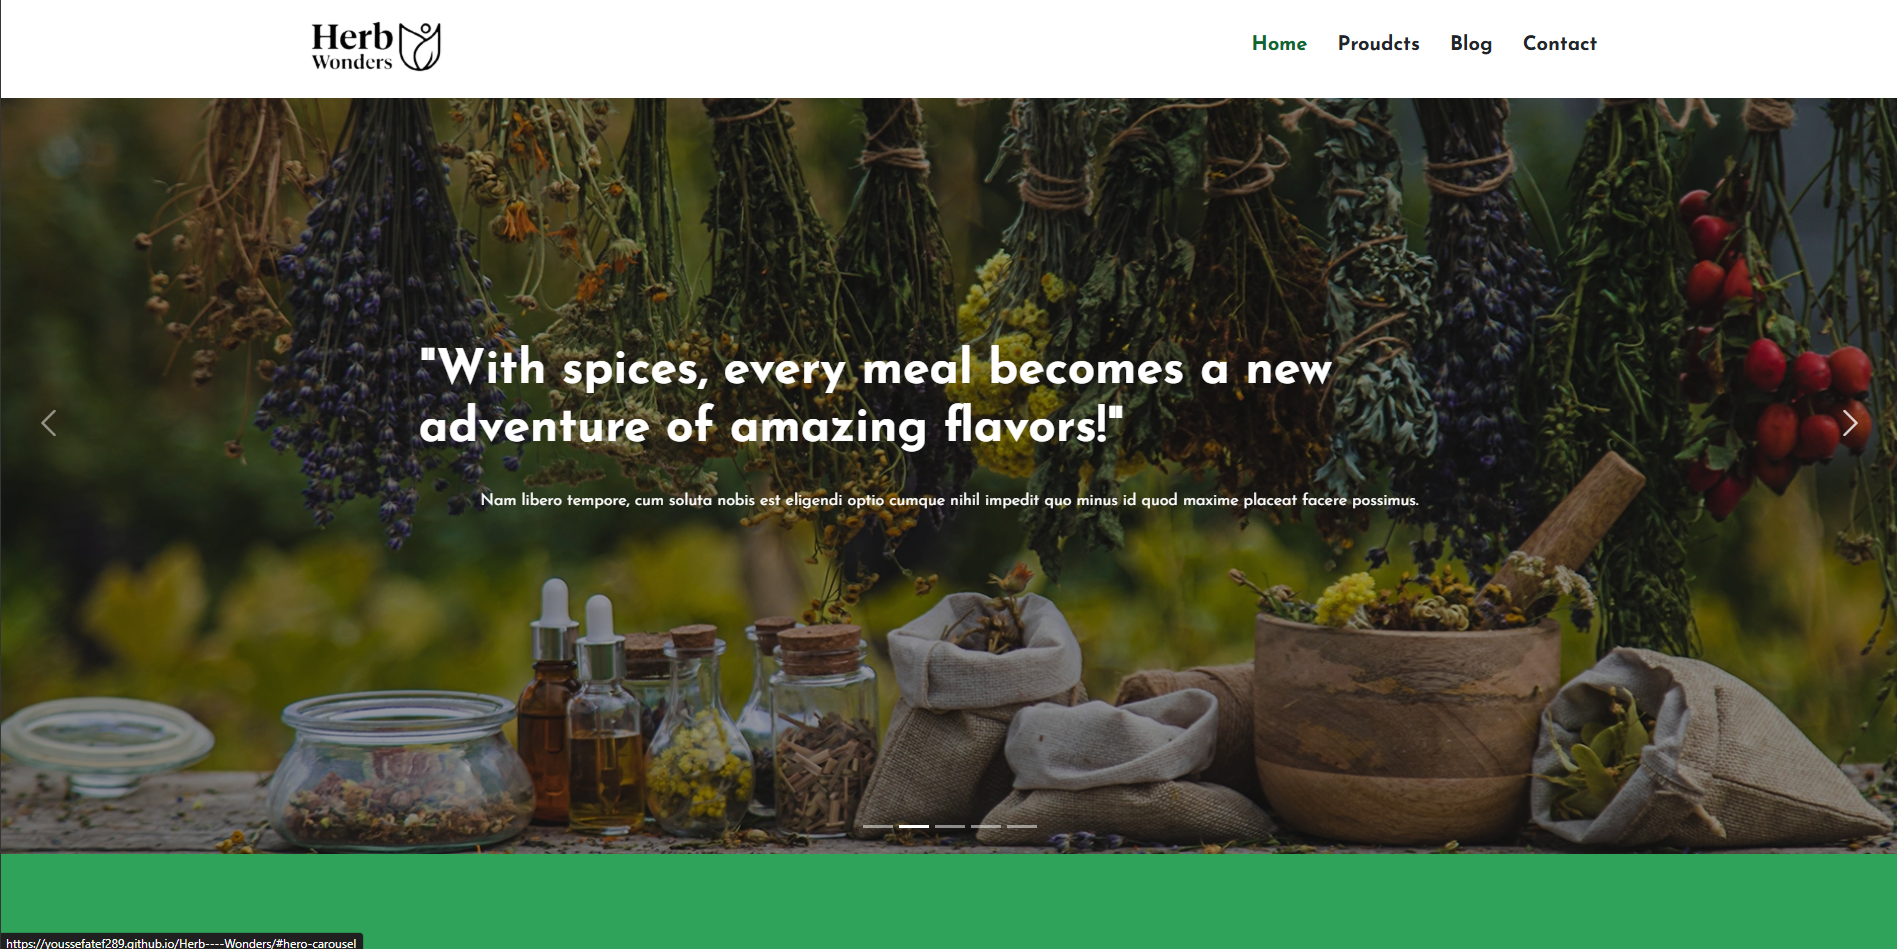Switch to the third carousel indicator
The height and width of the screenshot is (949, 1897).
point(950,826)
